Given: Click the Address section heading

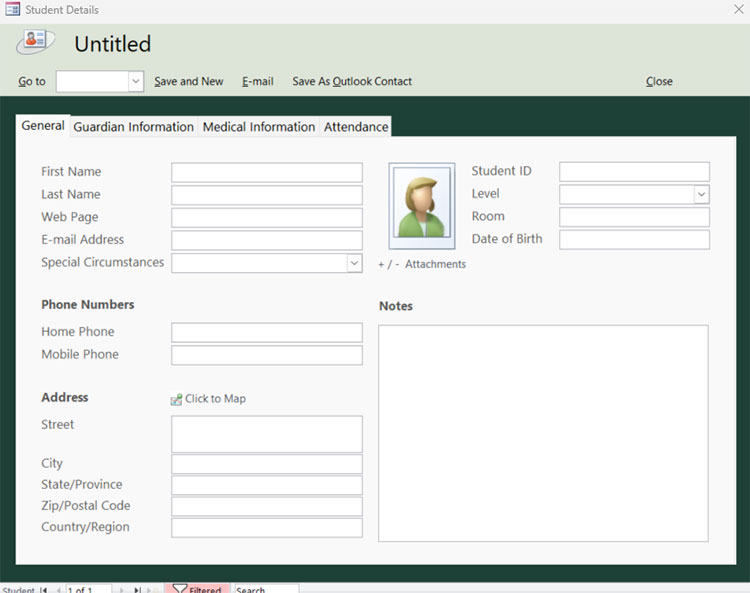Looking at the screenshot, I should (65, 397).
